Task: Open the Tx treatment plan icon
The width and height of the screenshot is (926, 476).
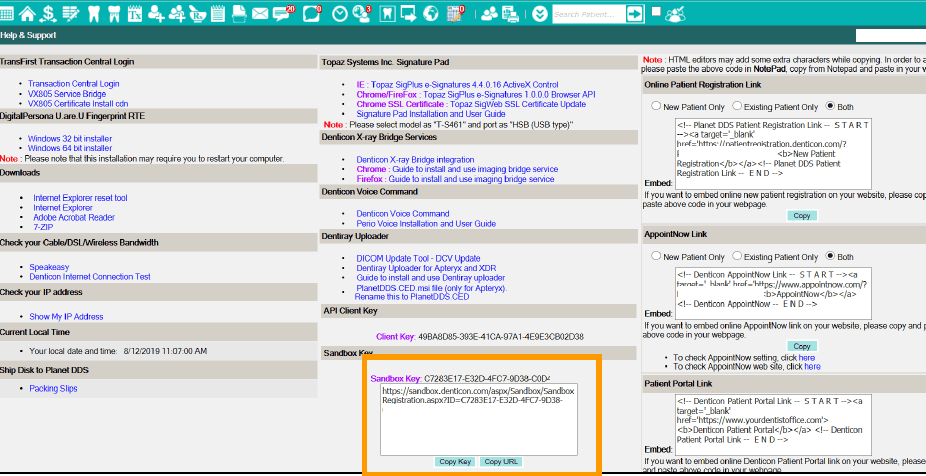Action: [135, 13]
